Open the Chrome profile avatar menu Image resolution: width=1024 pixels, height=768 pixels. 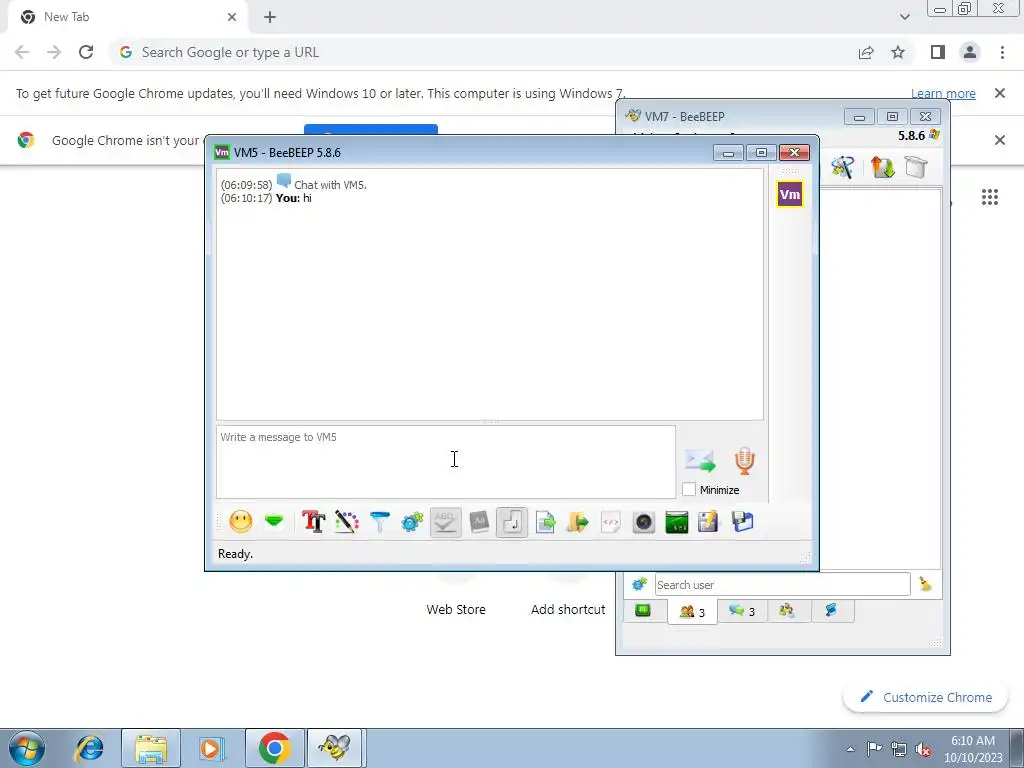(x=970, y=52)
